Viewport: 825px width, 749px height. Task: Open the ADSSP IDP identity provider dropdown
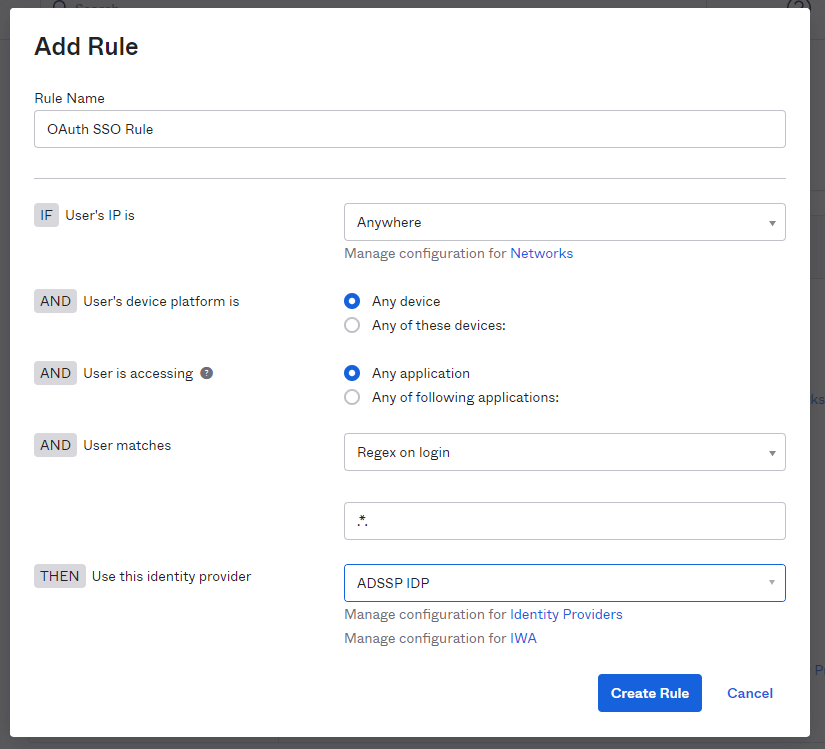564,583
